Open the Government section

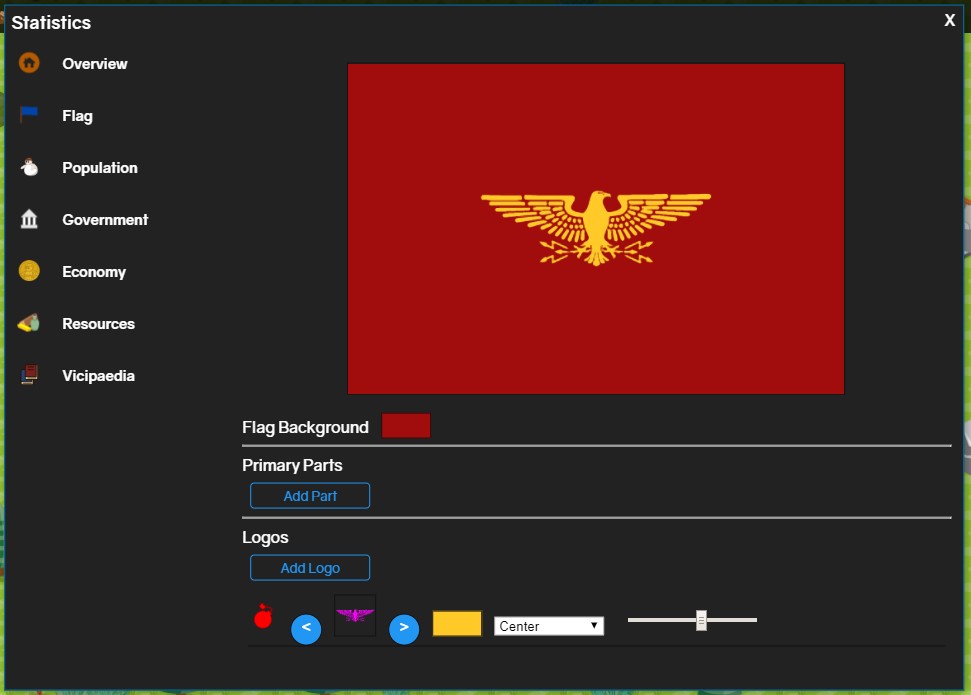tap(105, 220)
